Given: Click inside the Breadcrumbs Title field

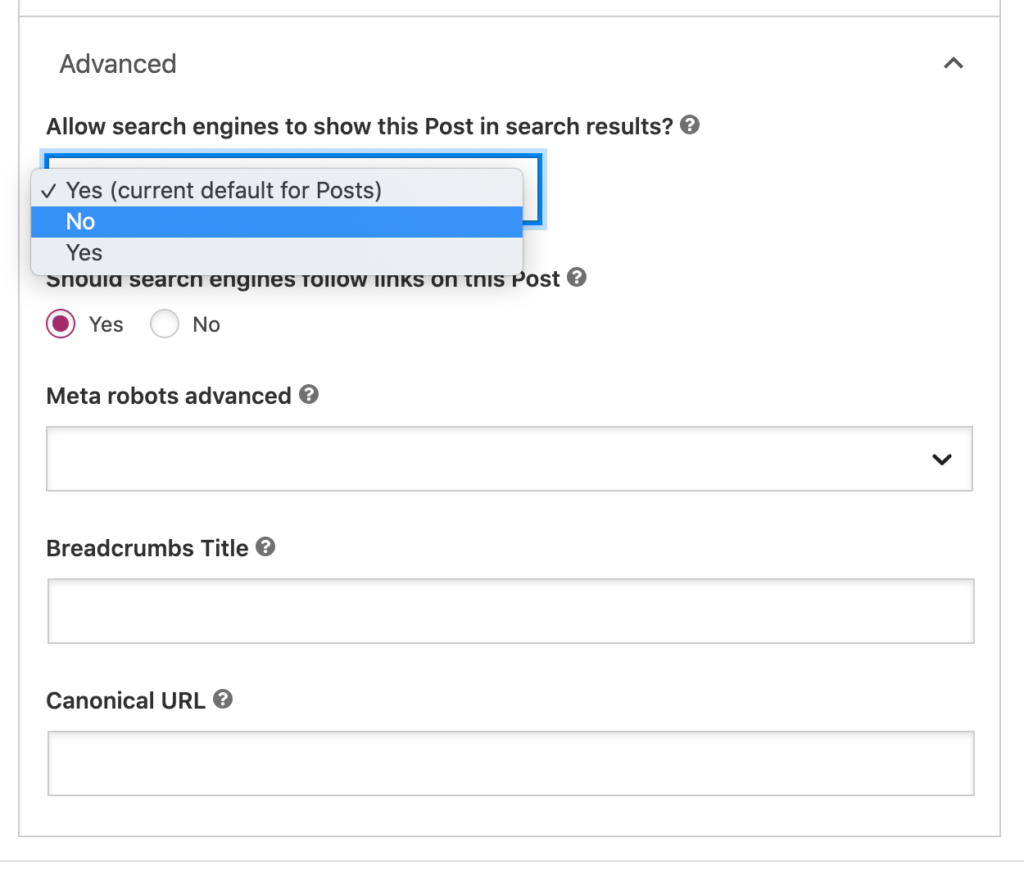Looking at the screenshot, I should (510, 611).
